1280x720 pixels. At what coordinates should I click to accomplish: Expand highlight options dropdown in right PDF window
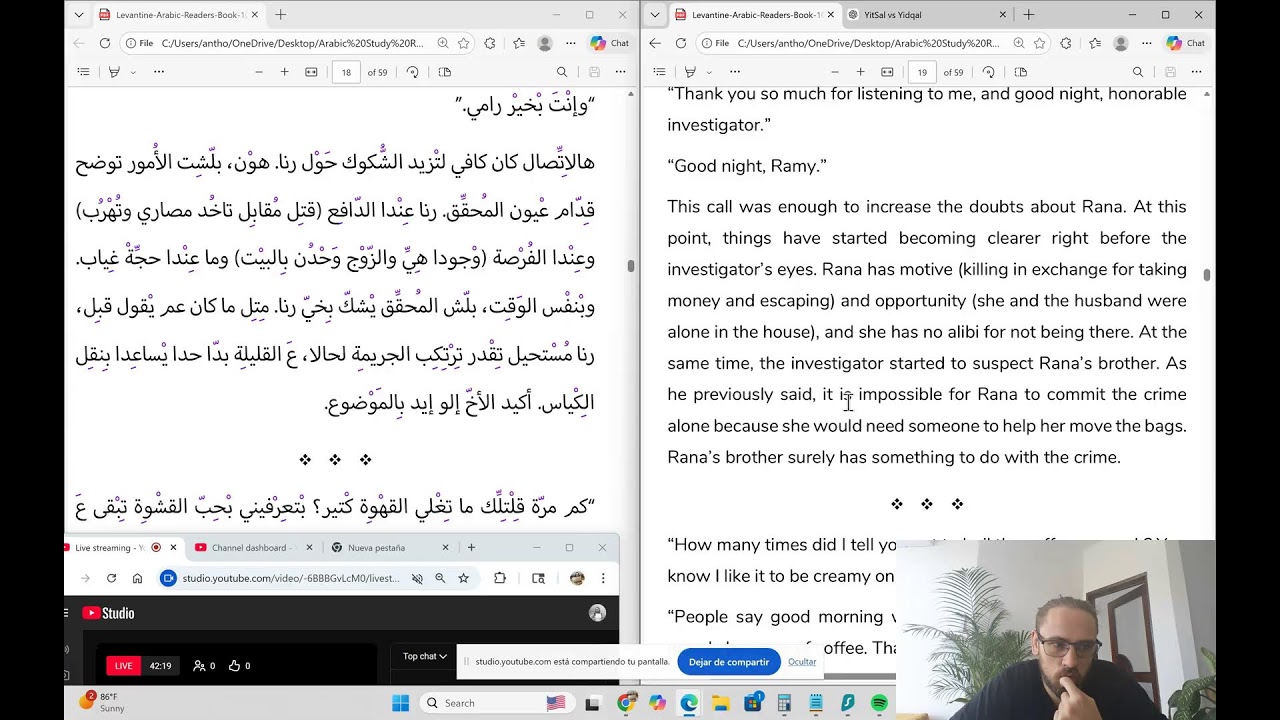(708, 72)
